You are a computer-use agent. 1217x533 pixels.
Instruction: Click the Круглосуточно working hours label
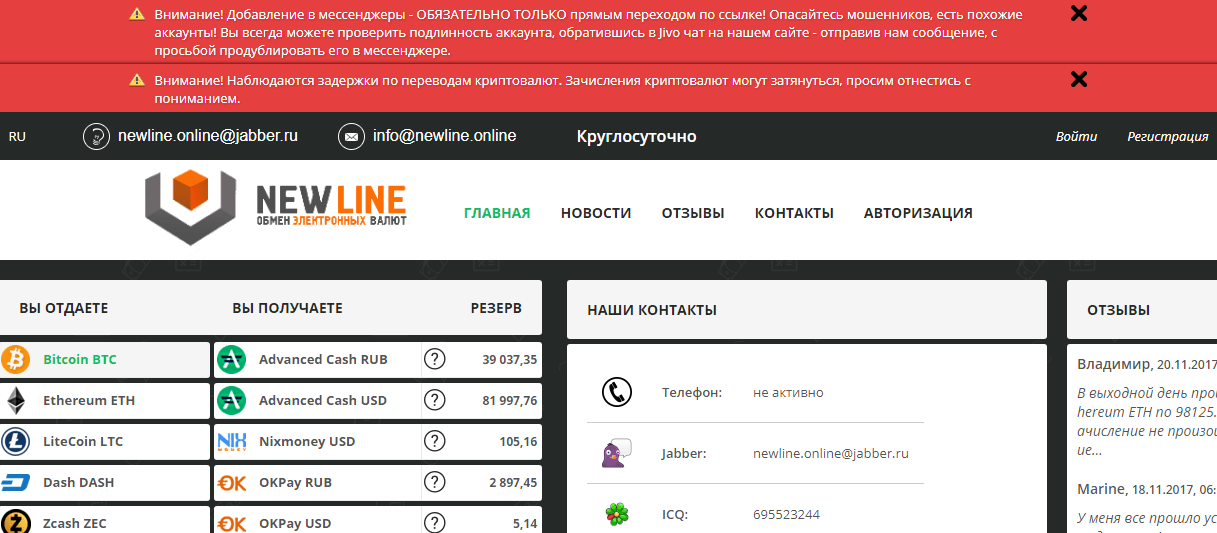637,136
